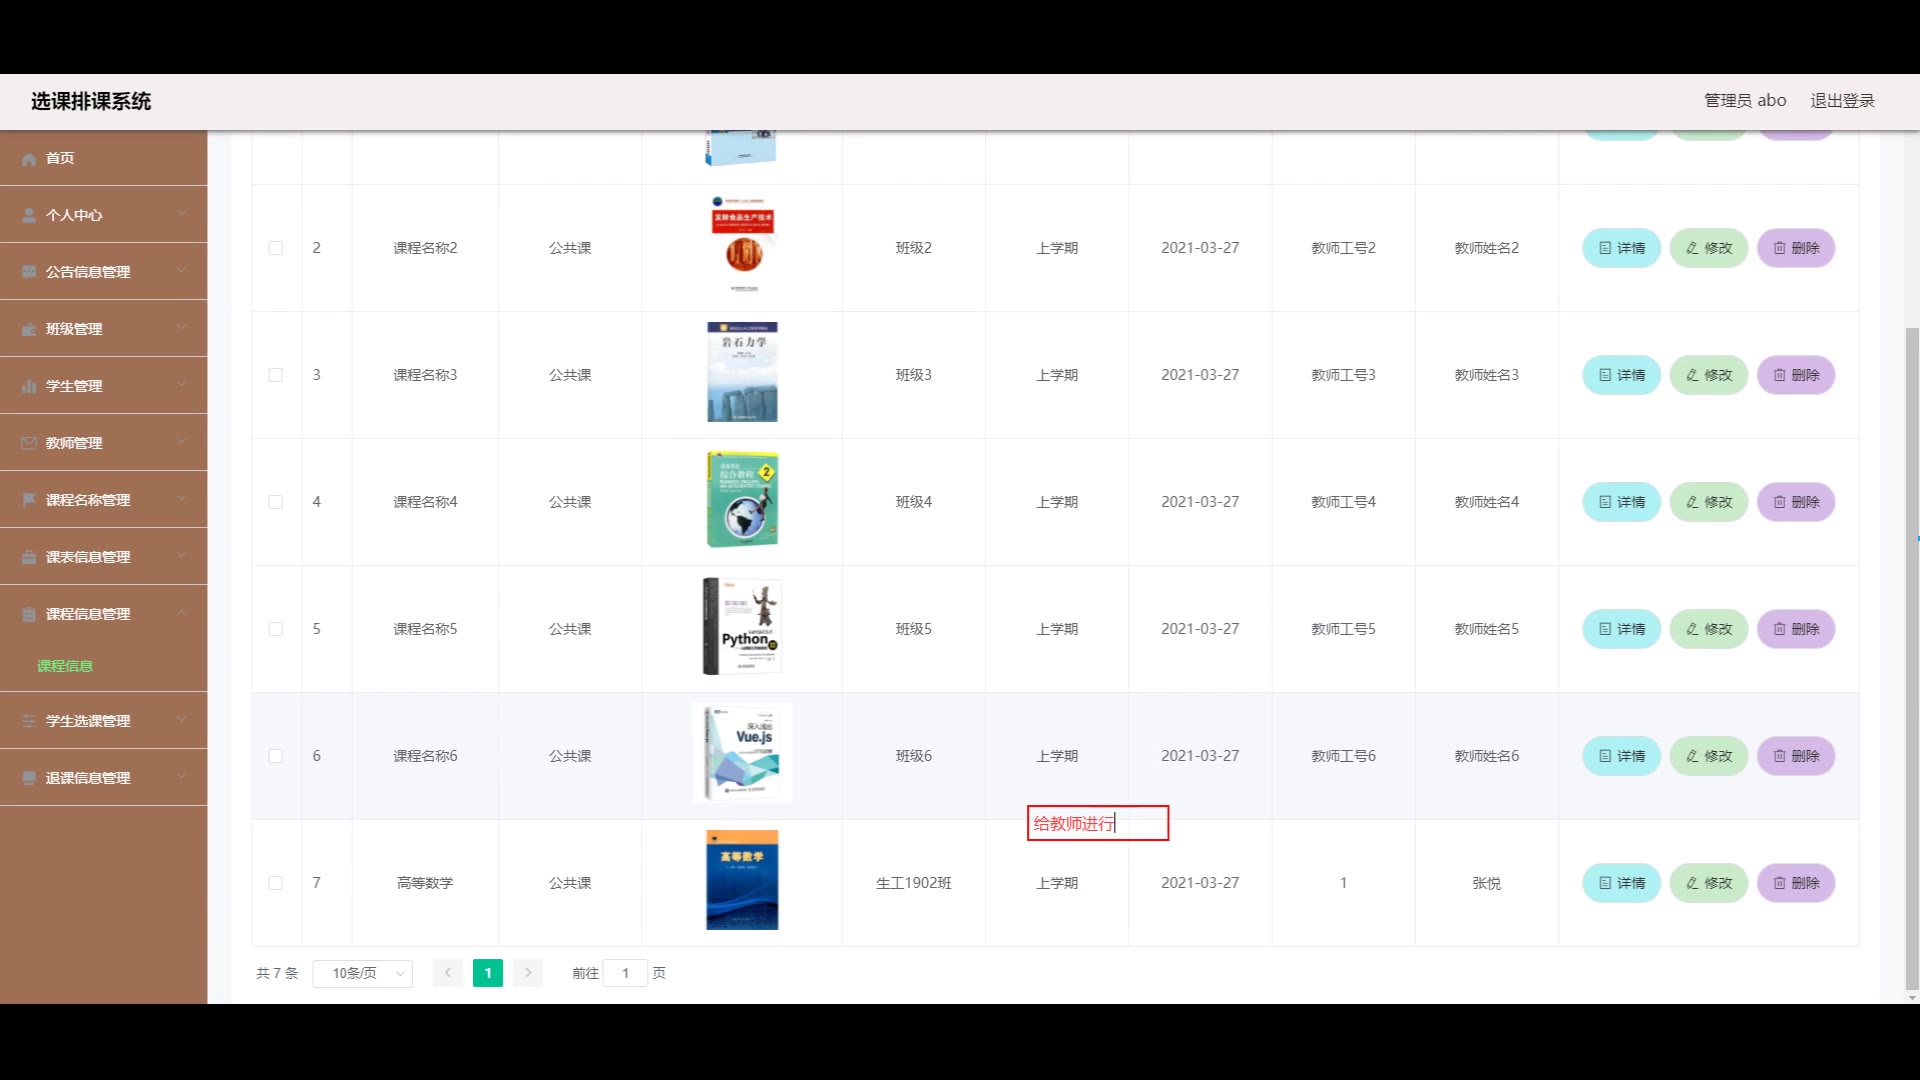The height and width of the screenshot is (1080, 1920).
Task: Tick the checkbox for 高等数学 row
Action: click(276, 883)
